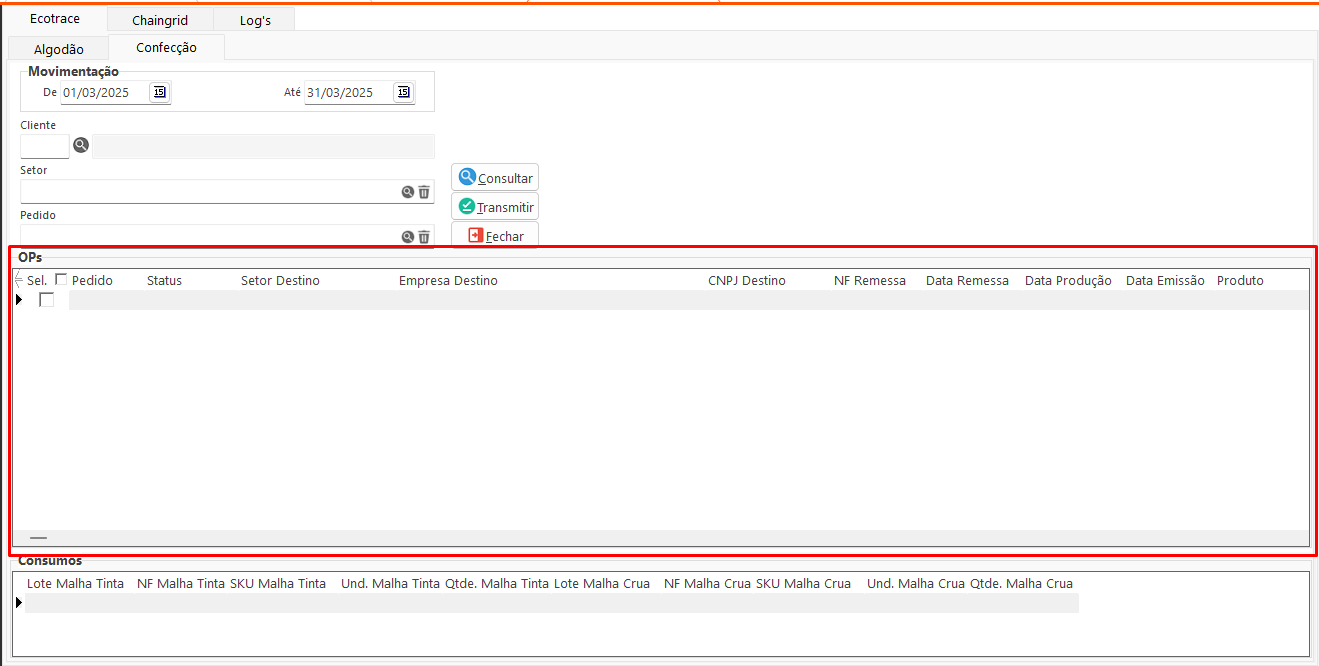1319x666 pixels.
Task: Click the Cliente code input field
Action: coord(45,146)
